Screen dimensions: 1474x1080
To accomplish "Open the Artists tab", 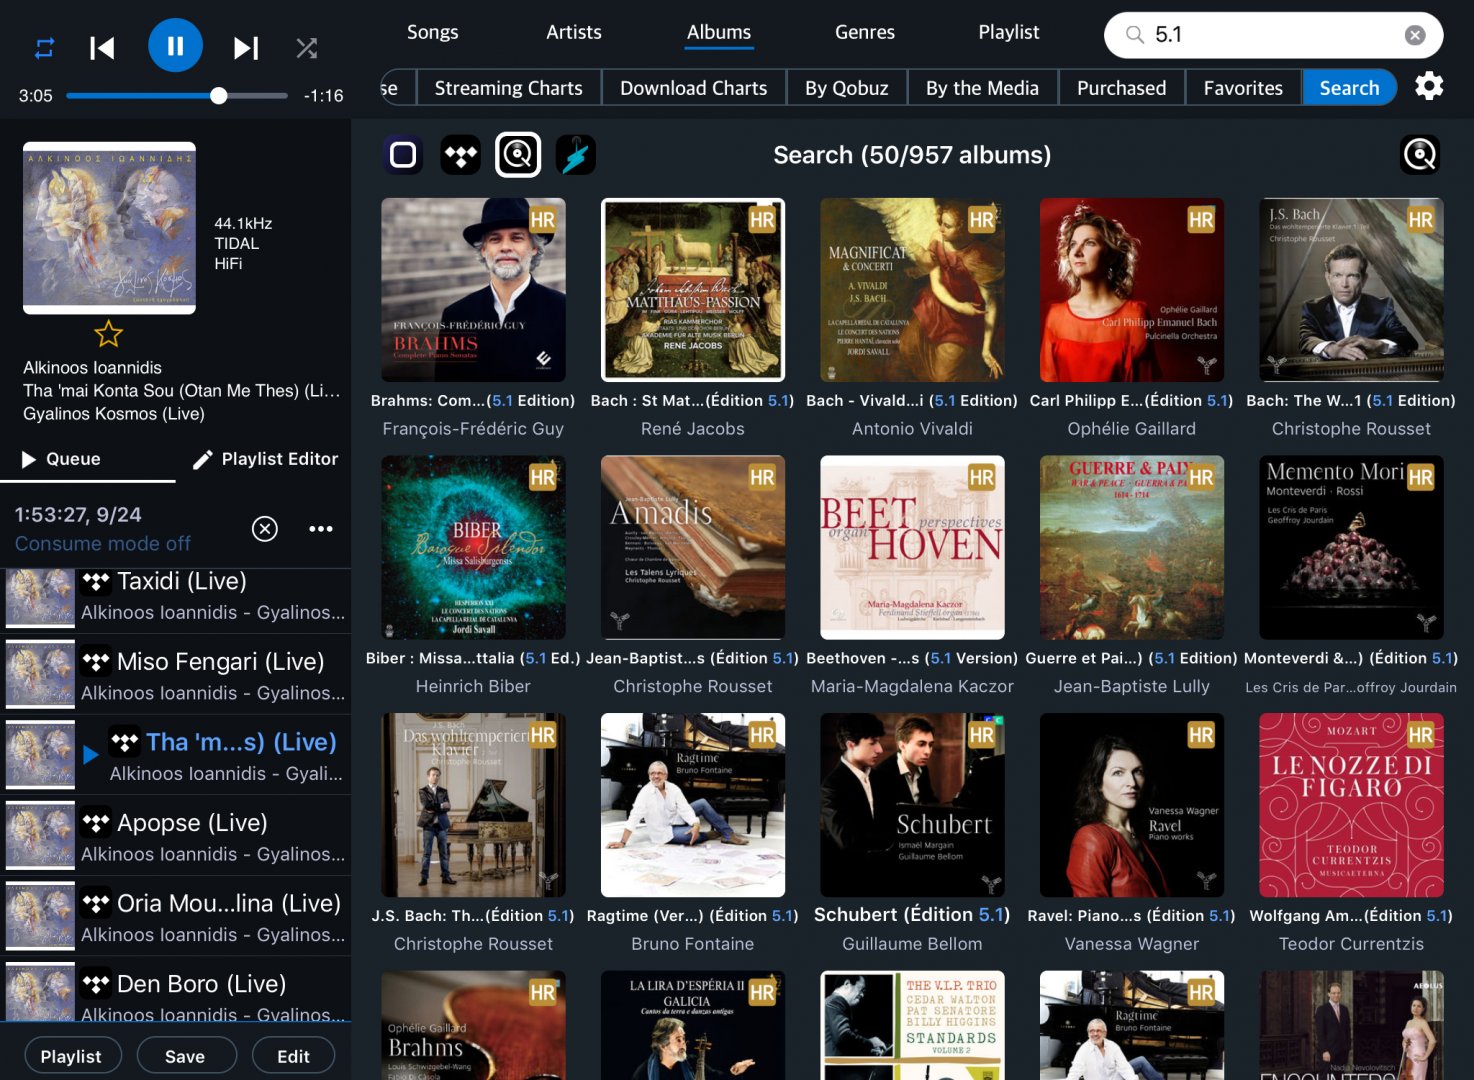I will (x=574, y=32).
